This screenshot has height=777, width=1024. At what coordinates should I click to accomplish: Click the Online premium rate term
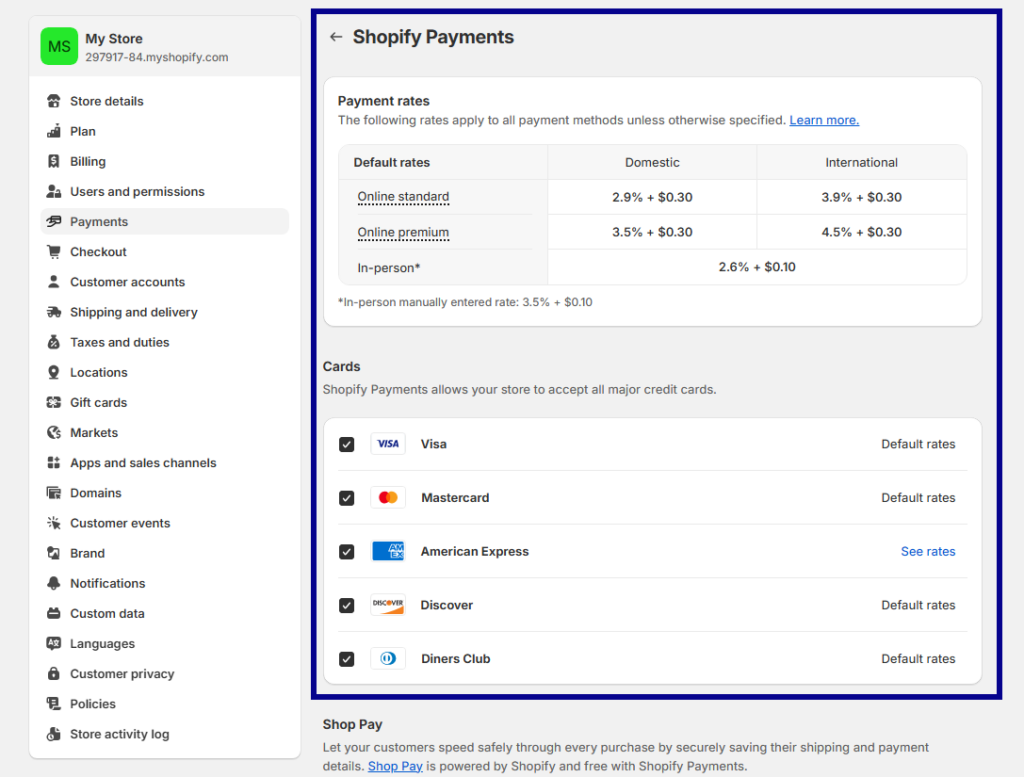pyautogui.click(x=403, y=232)
